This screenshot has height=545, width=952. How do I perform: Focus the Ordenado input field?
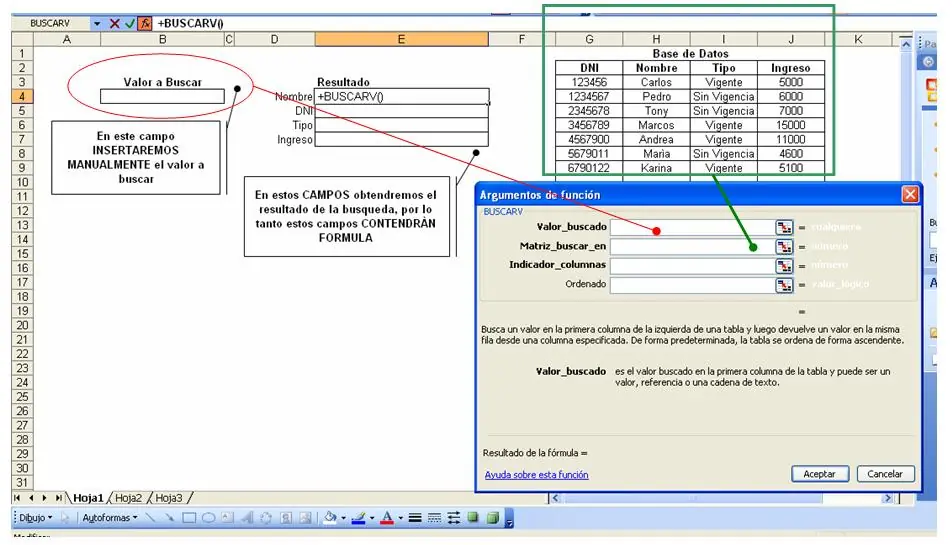click(x=693, y=285)
